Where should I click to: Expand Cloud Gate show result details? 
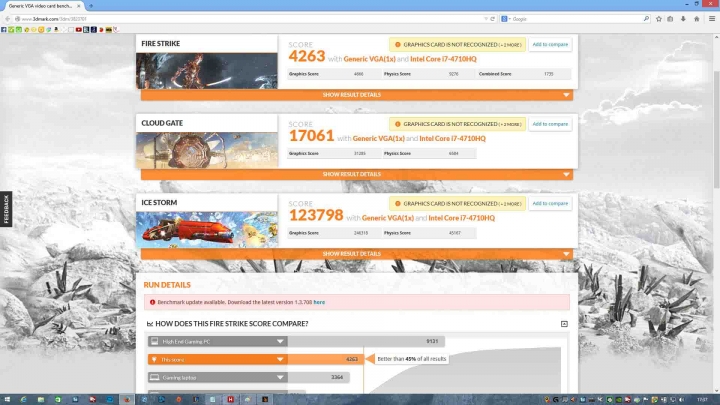pos(357,174)
